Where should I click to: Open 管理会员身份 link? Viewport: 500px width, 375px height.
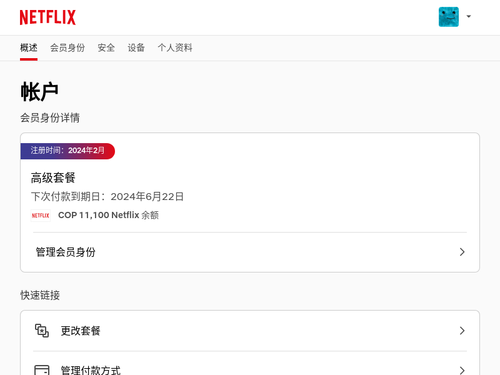tap(250, 252)
